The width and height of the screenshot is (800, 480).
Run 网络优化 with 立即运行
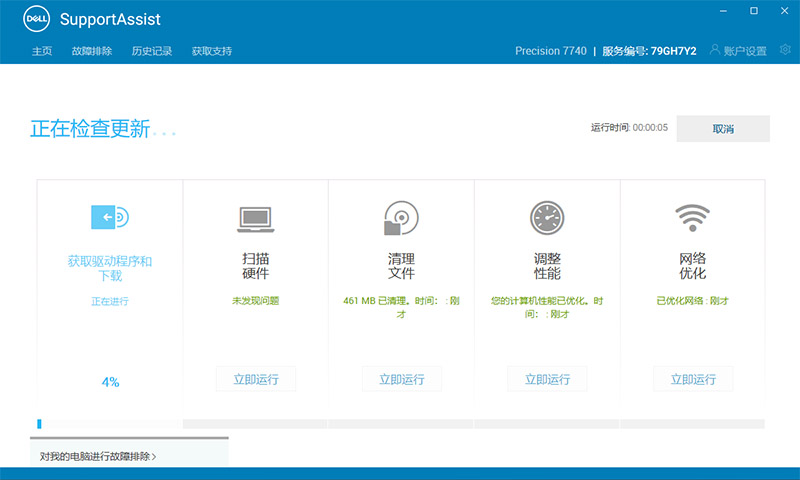point(693,379)
